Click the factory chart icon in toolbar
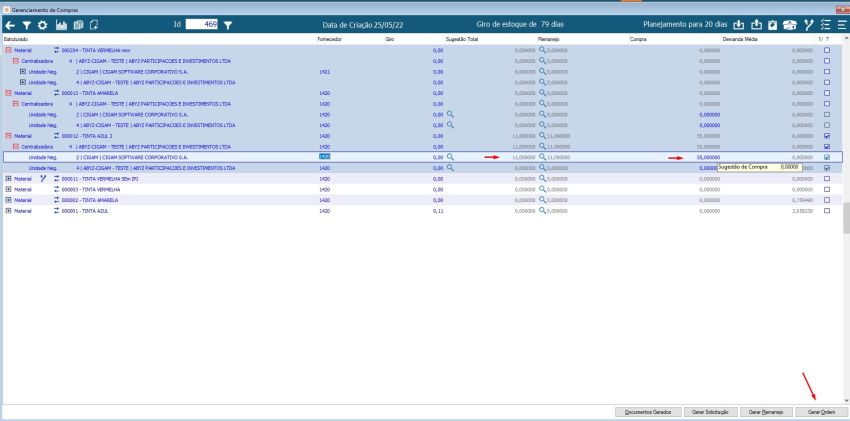The height and width of the screenshot is (421, 850). click(61, 25)
